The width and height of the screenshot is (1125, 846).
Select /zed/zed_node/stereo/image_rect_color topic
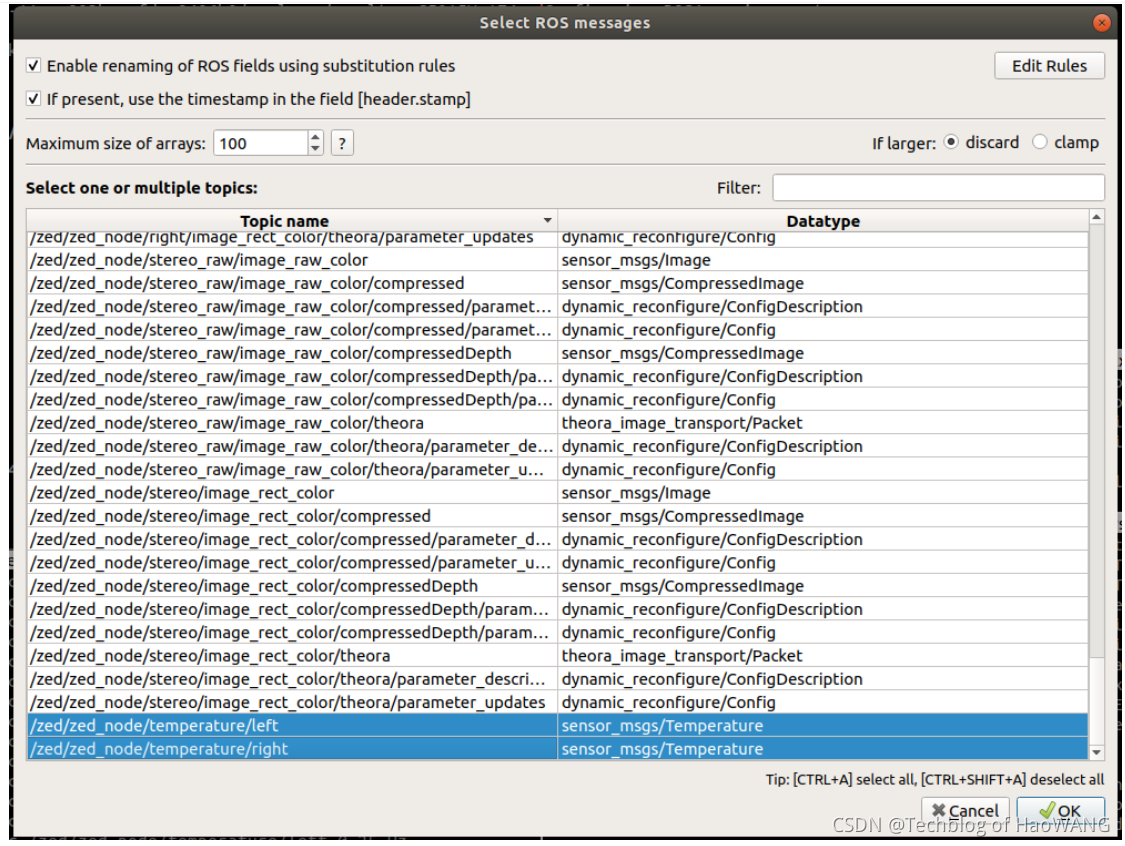pyautogui.click(x=292, y=493)
